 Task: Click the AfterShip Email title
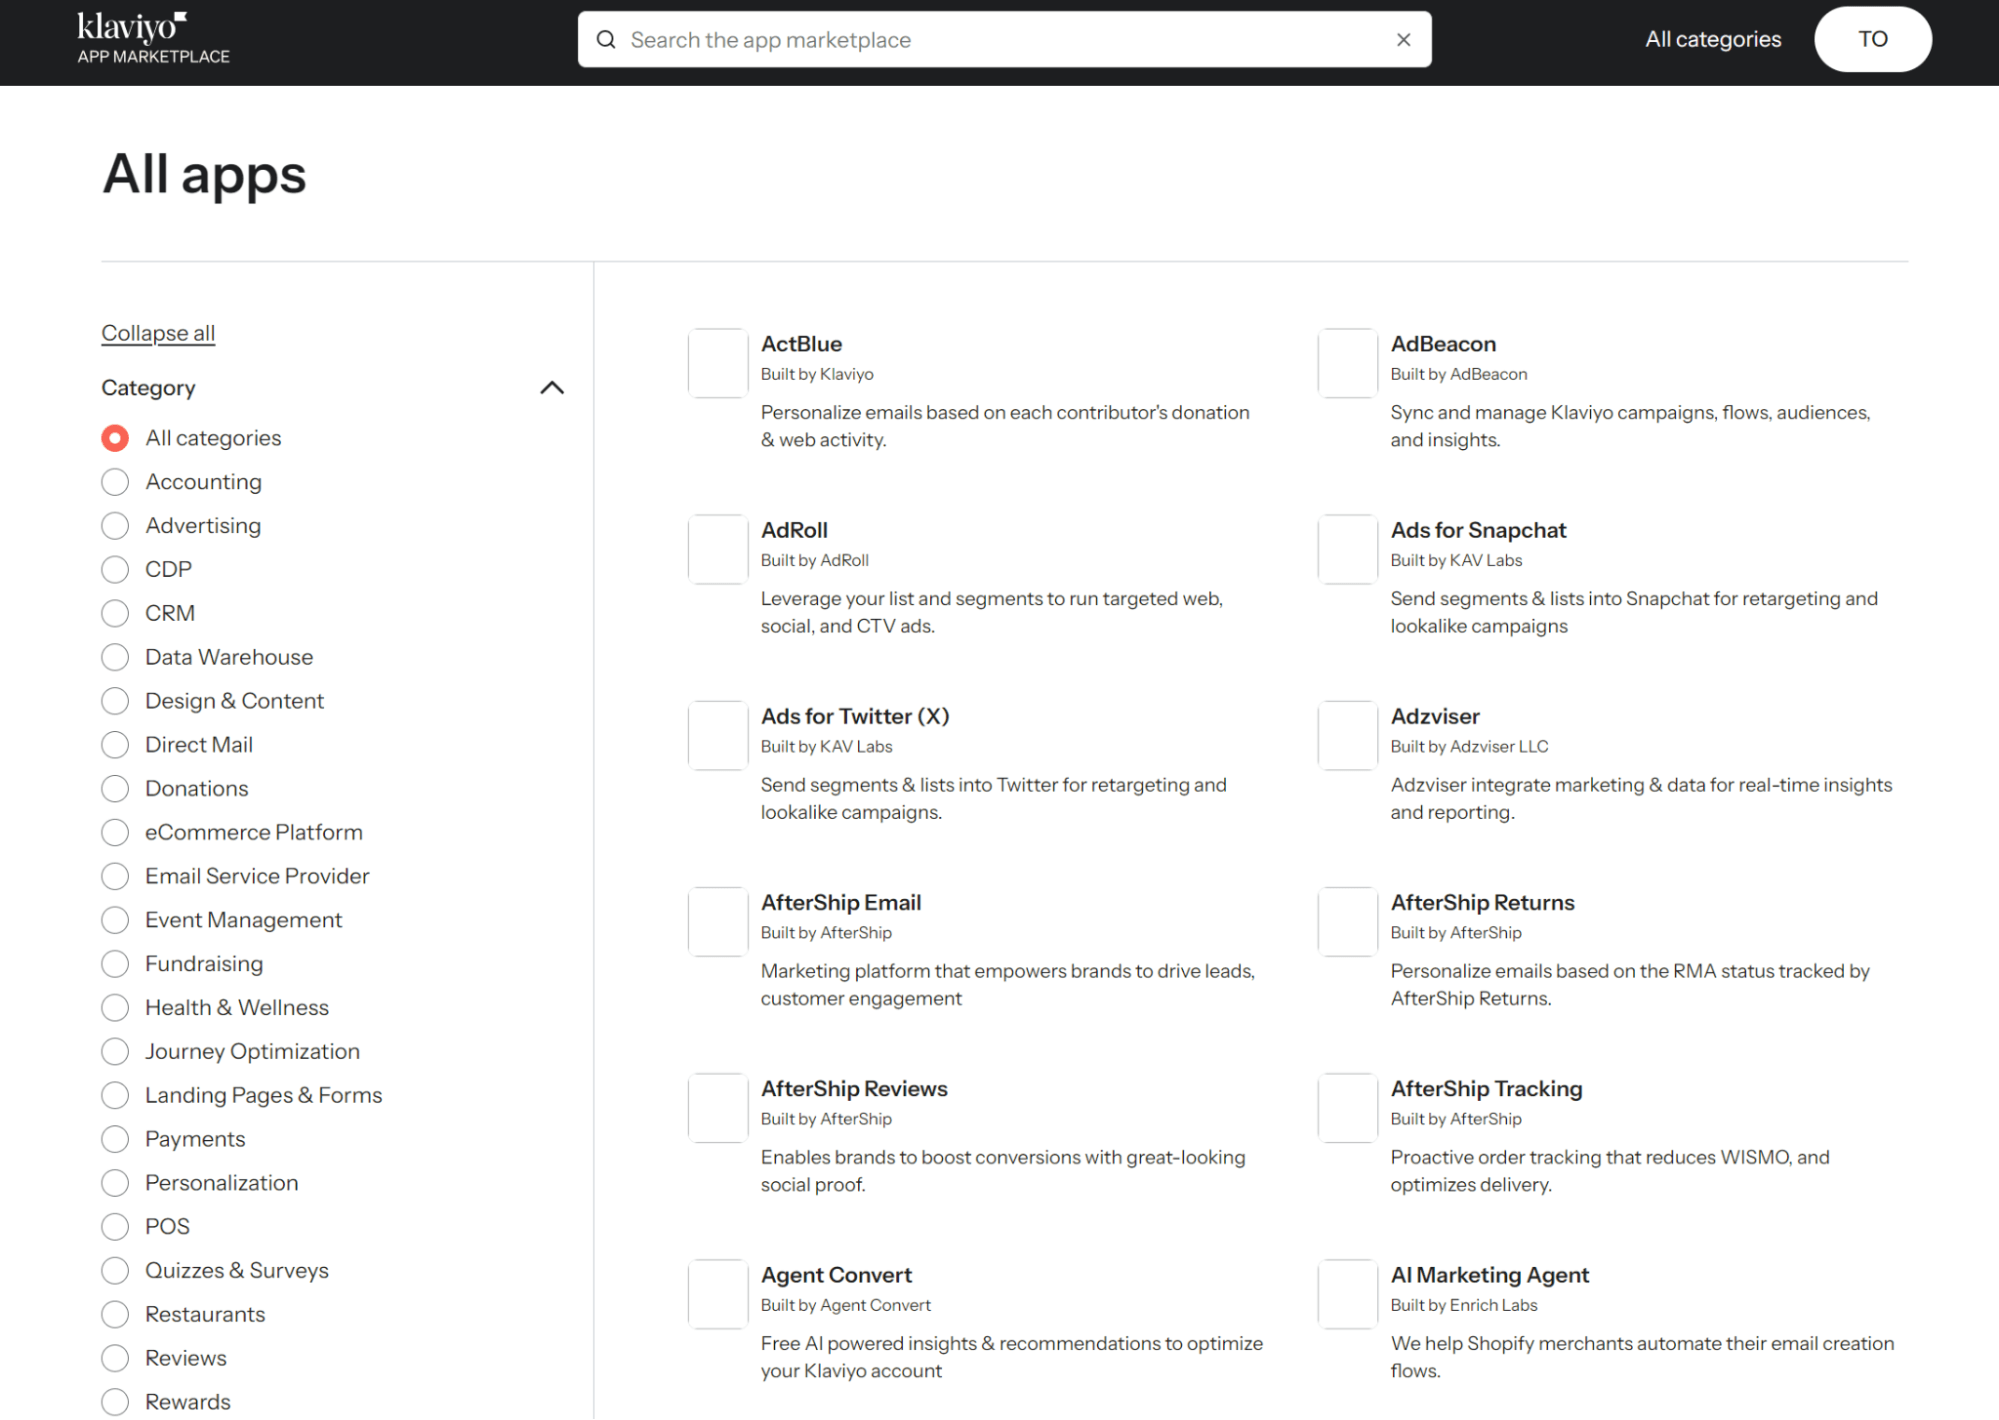[841, 902]
